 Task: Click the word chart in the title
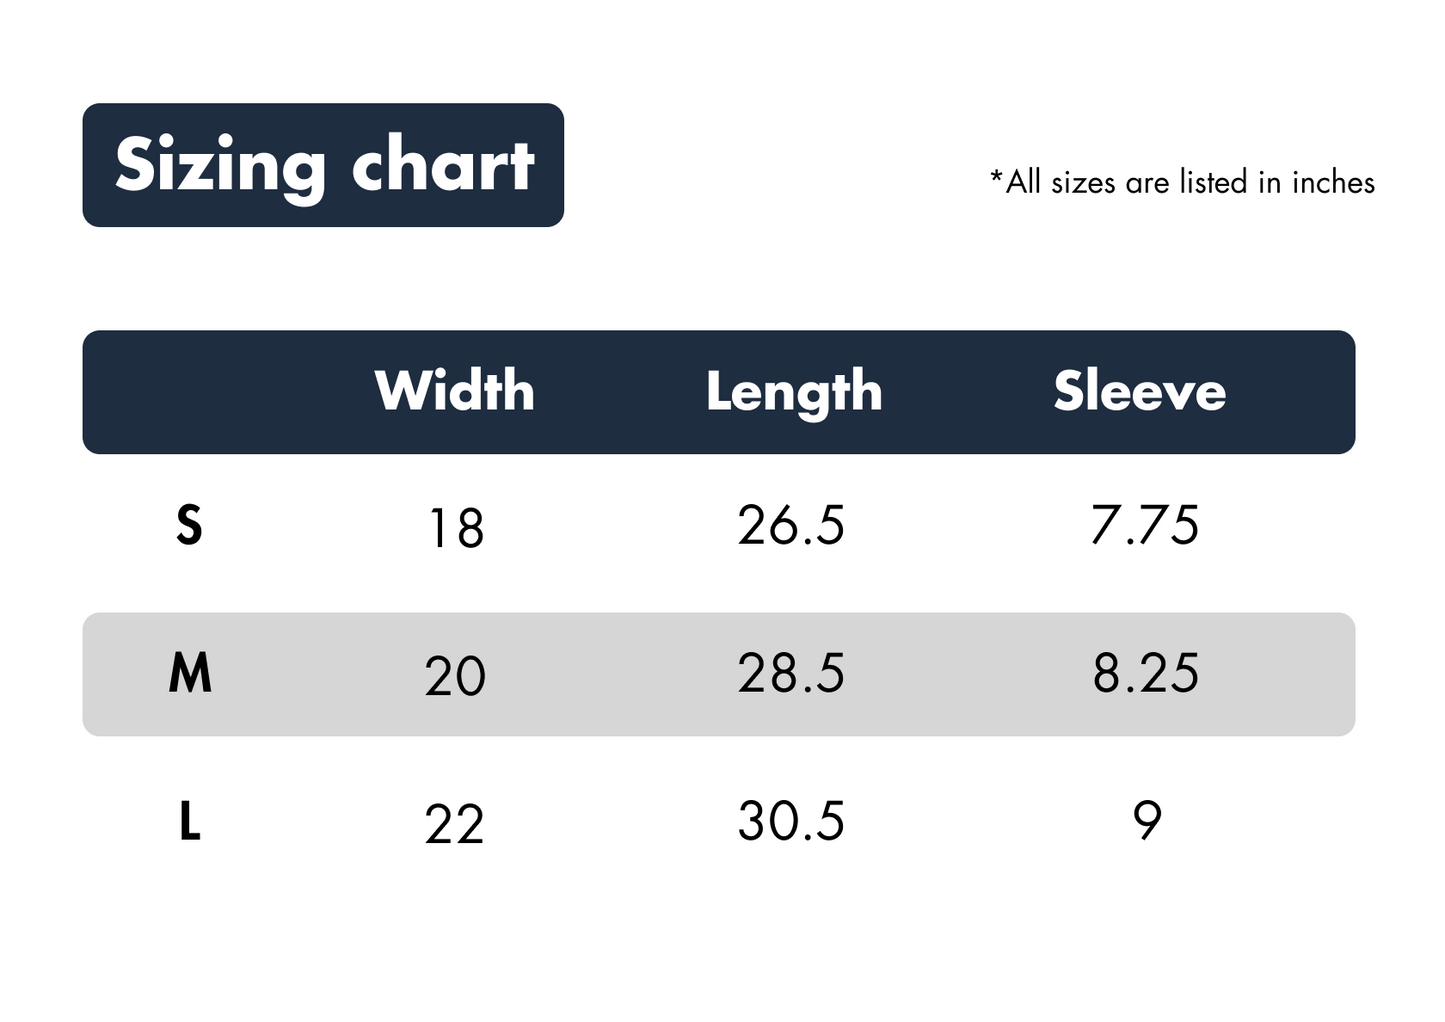click(443, 164)
